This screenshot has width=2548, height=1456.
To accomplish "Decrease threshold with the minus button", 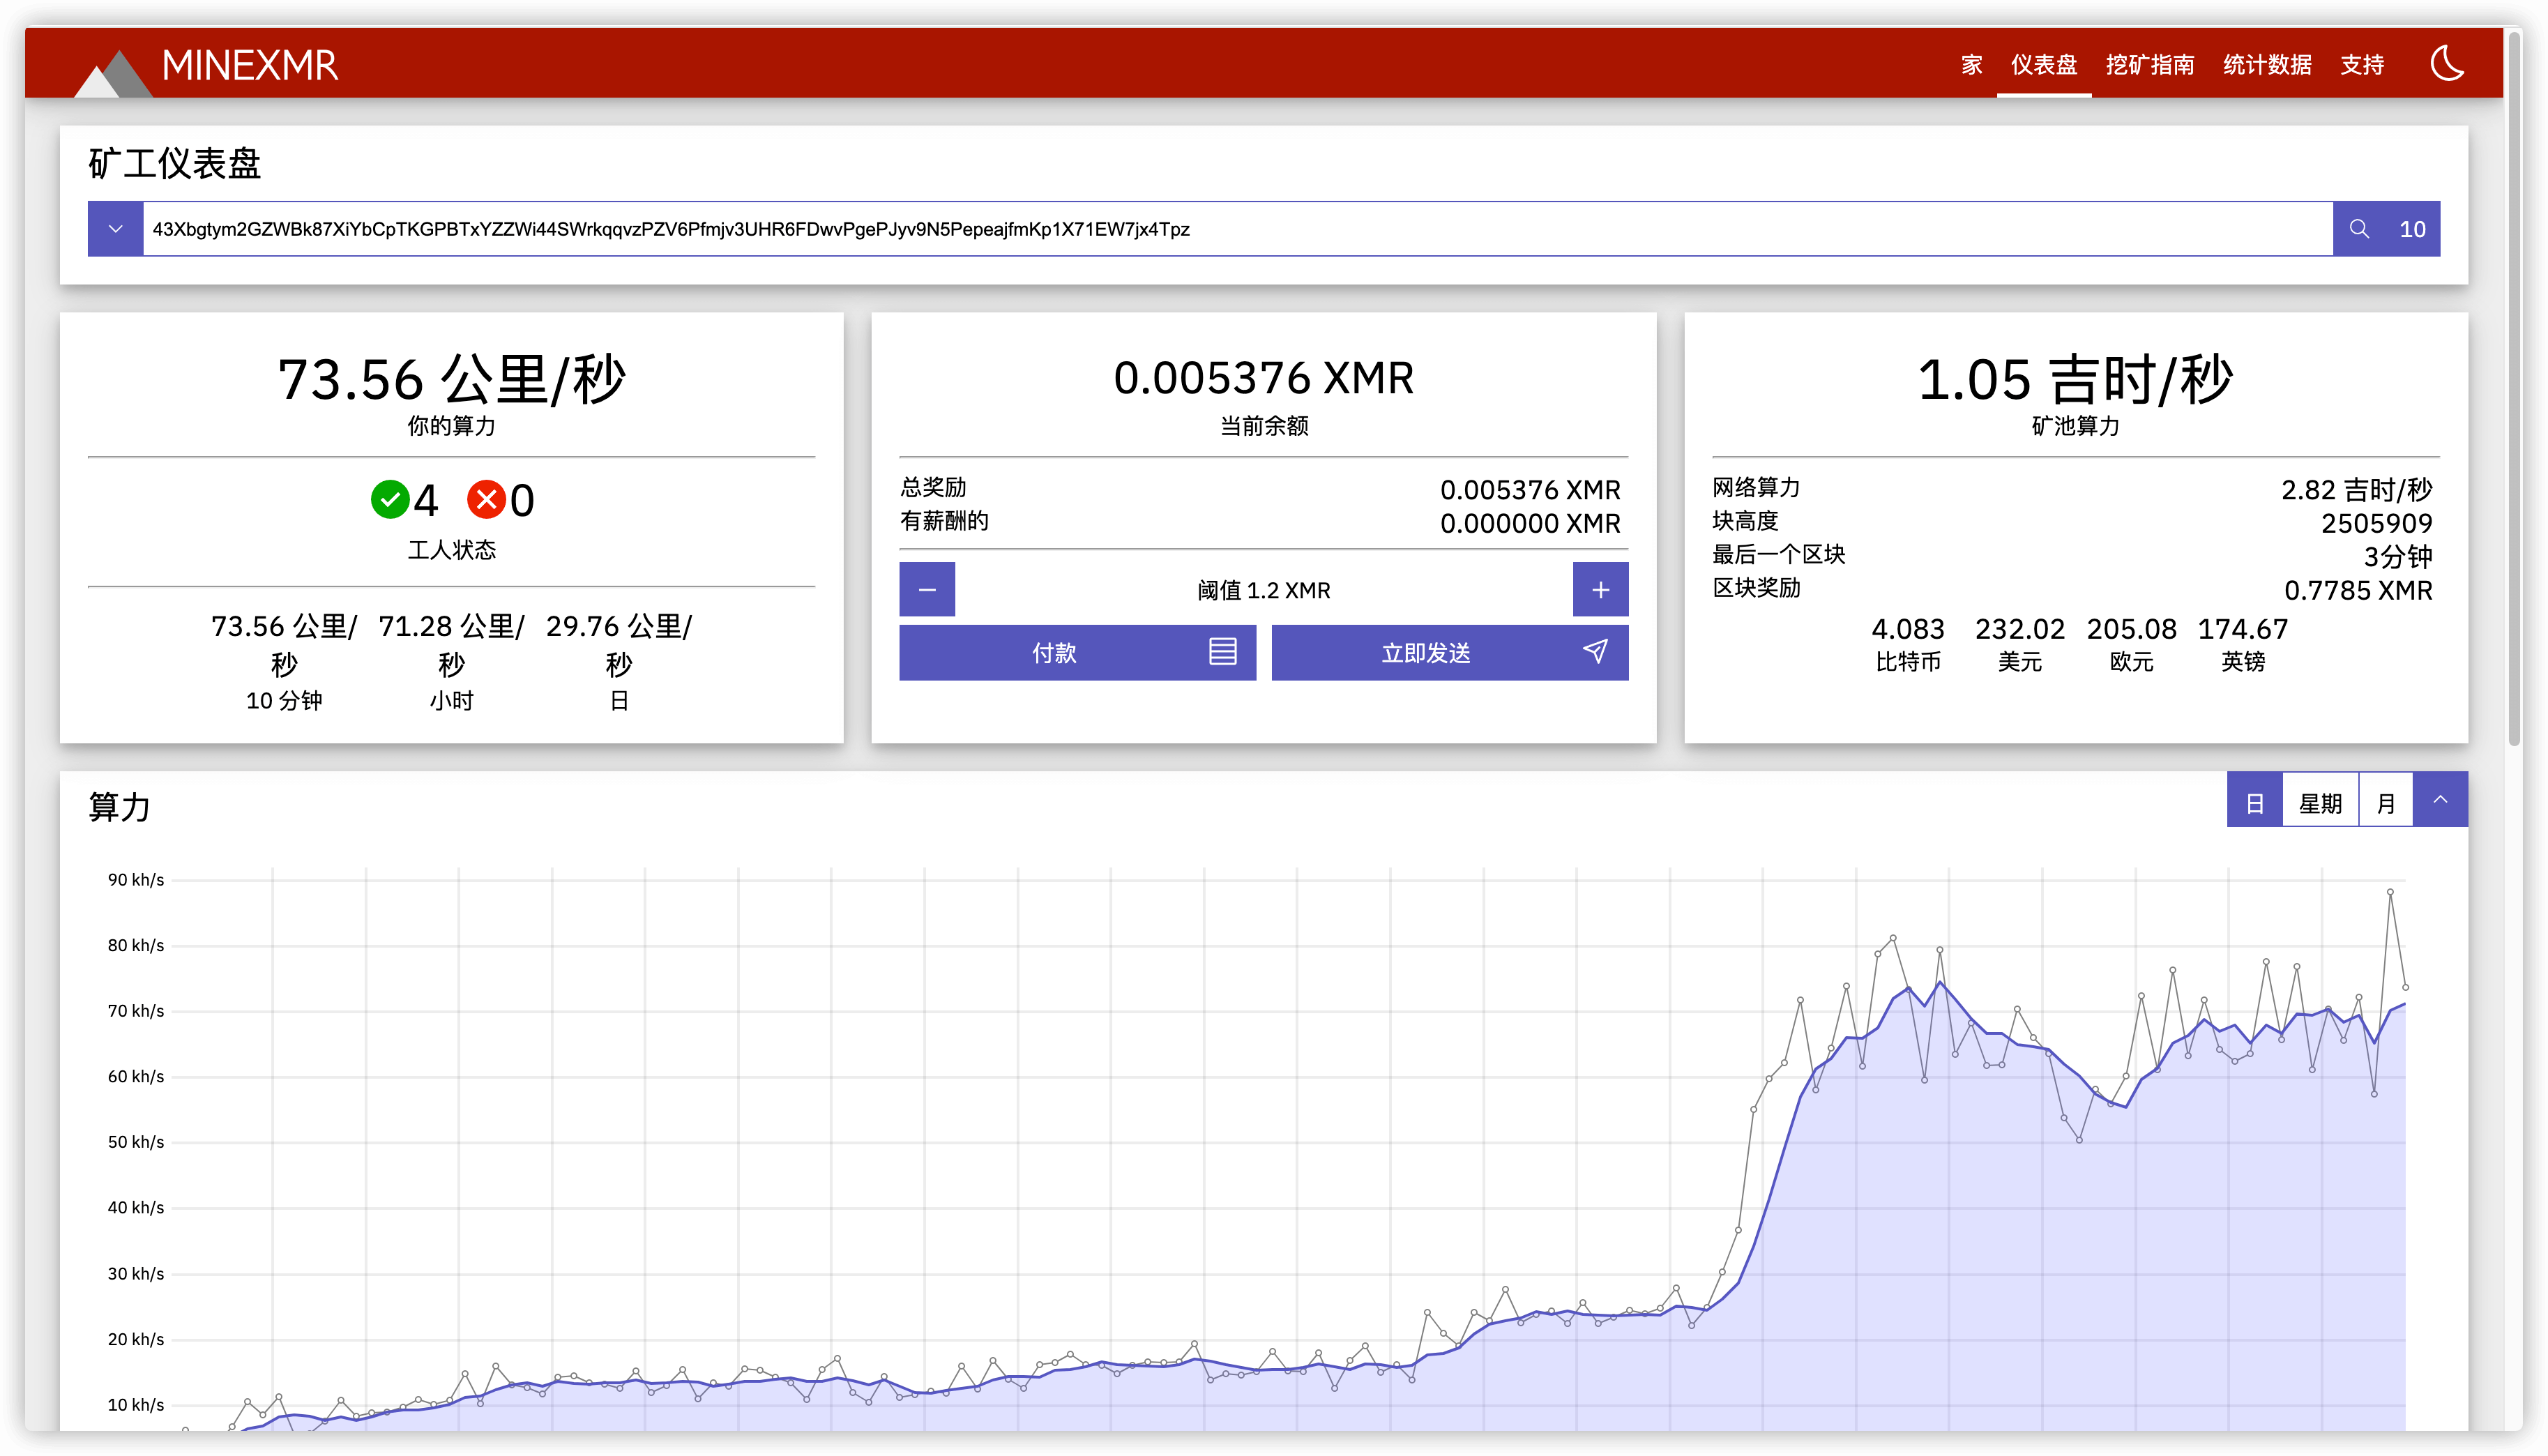I will click(927, 590).
